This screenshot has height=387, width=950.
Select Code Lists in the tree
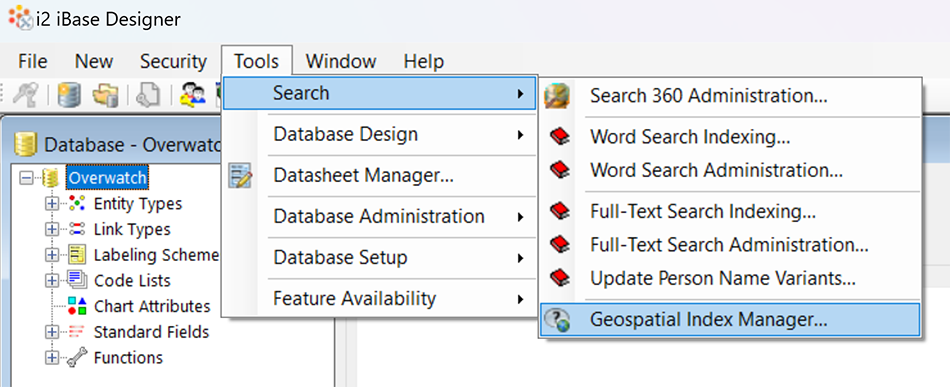[x=132, y=281]
